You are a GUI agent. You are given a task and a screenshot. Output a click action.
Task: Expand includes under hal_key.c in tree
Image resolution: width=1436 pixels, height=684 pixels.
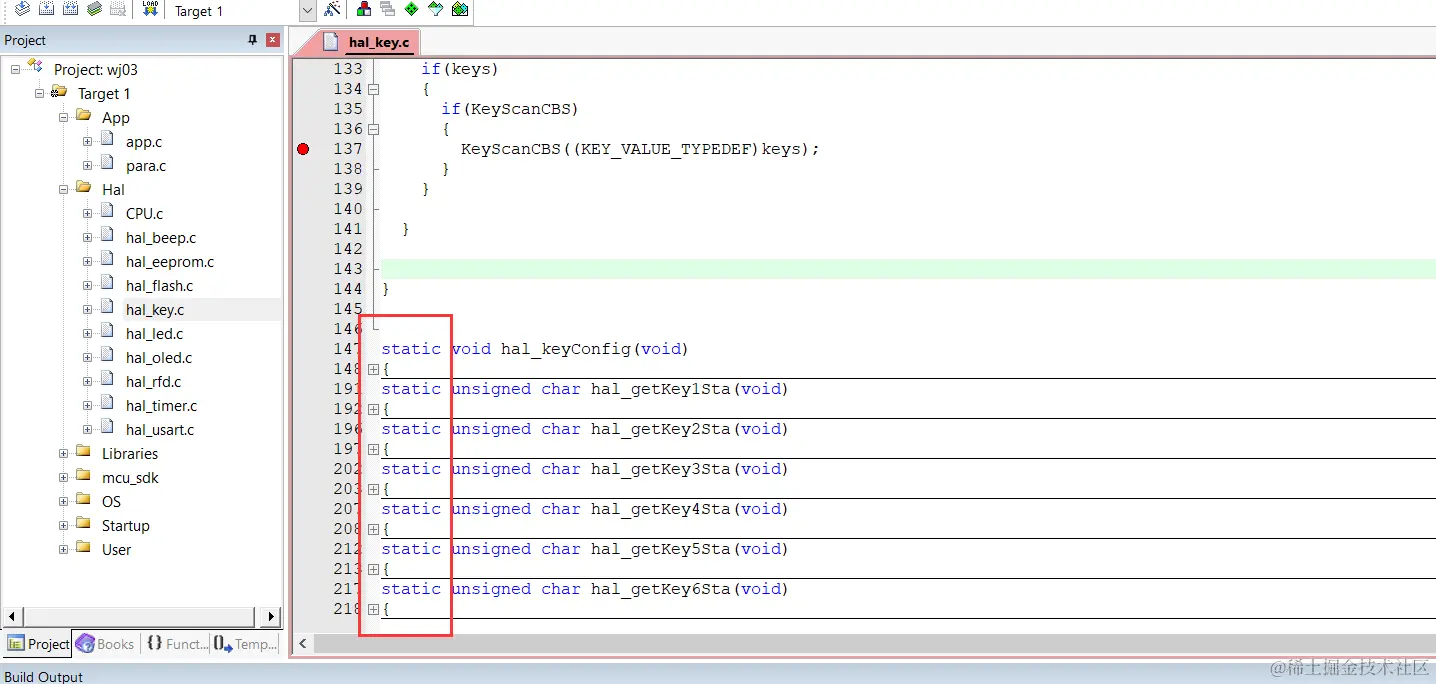(x=87, y=309)
